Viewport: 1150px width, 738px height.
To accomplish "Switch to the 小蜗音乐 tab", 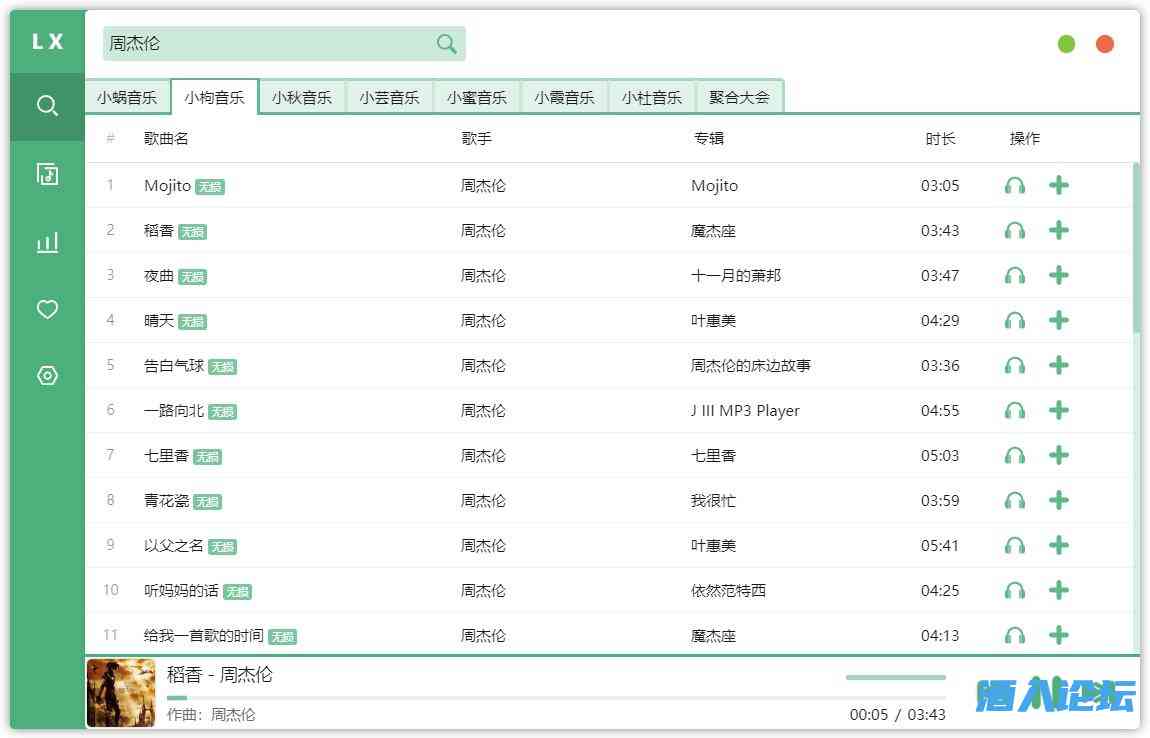I will (127, 98).
